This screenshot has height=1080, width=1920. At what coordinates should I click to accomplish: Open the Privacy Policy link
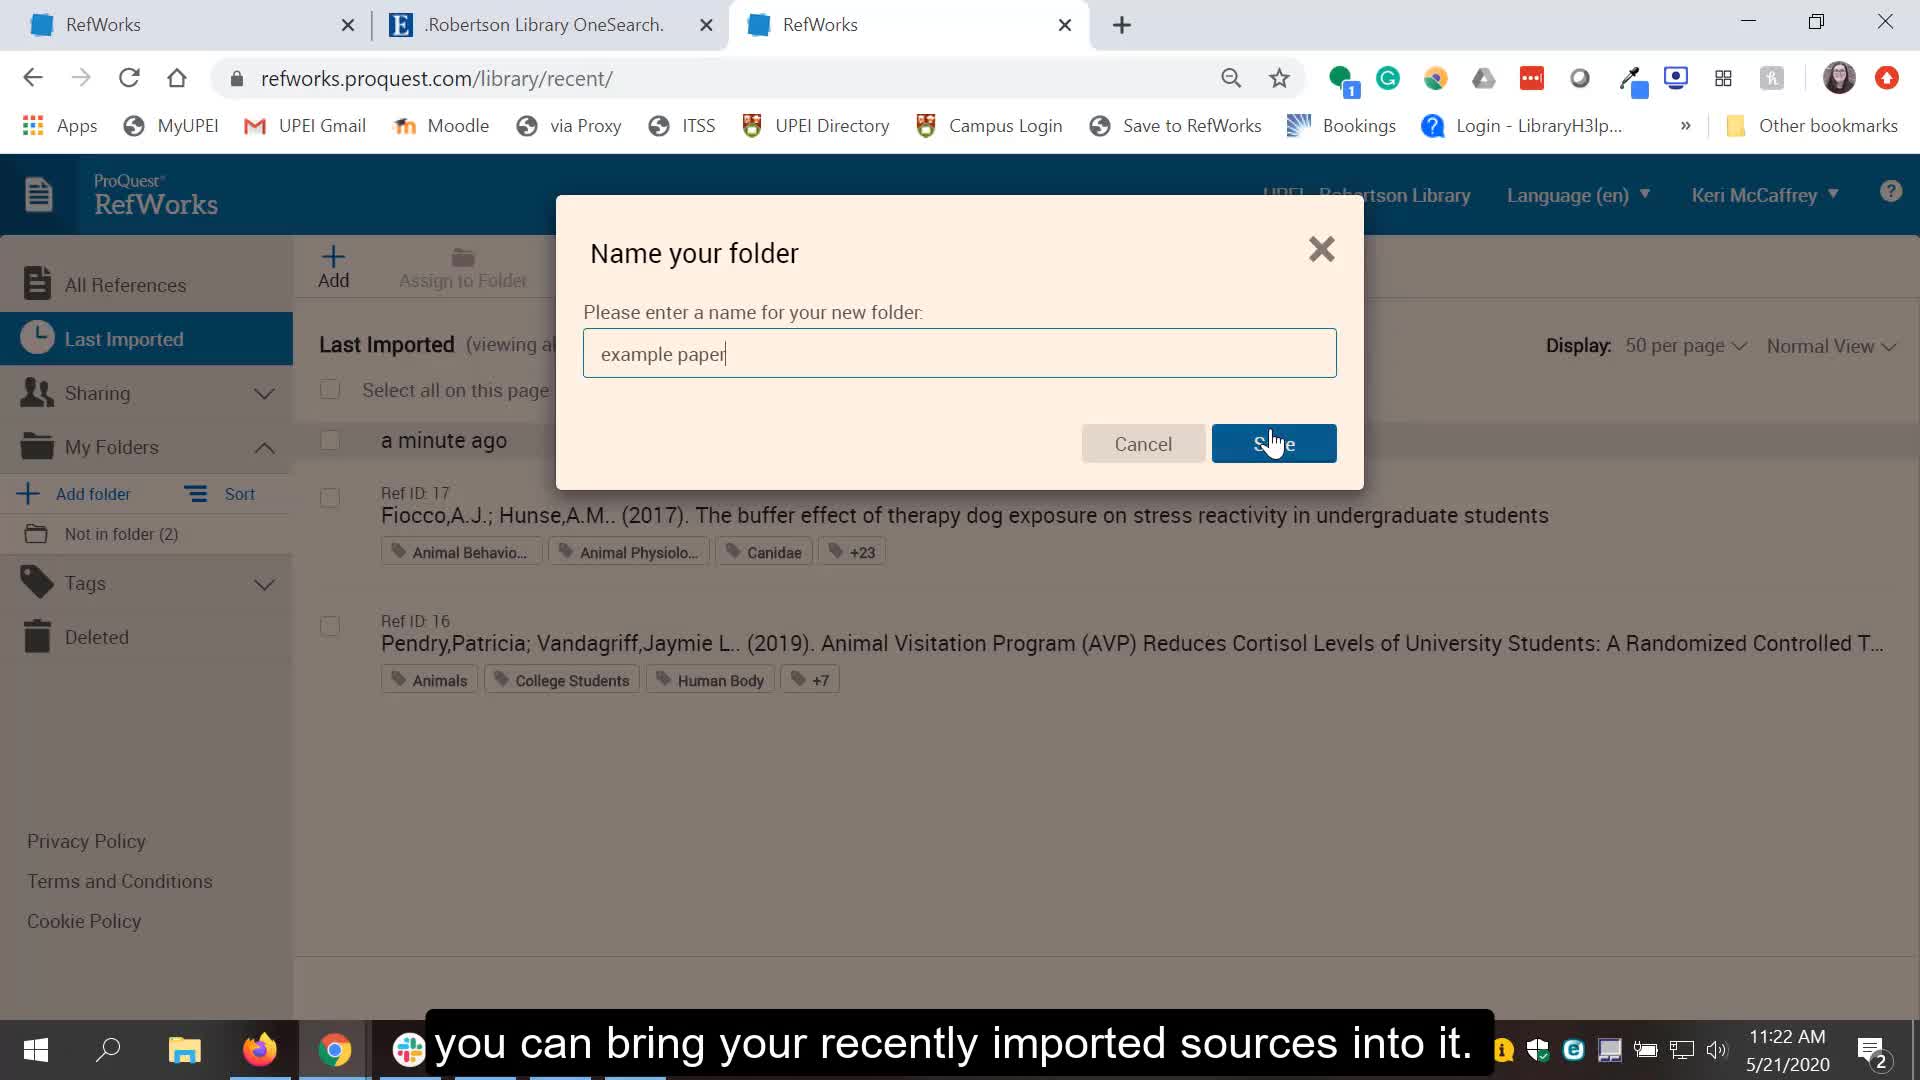[x=86, y=841]
